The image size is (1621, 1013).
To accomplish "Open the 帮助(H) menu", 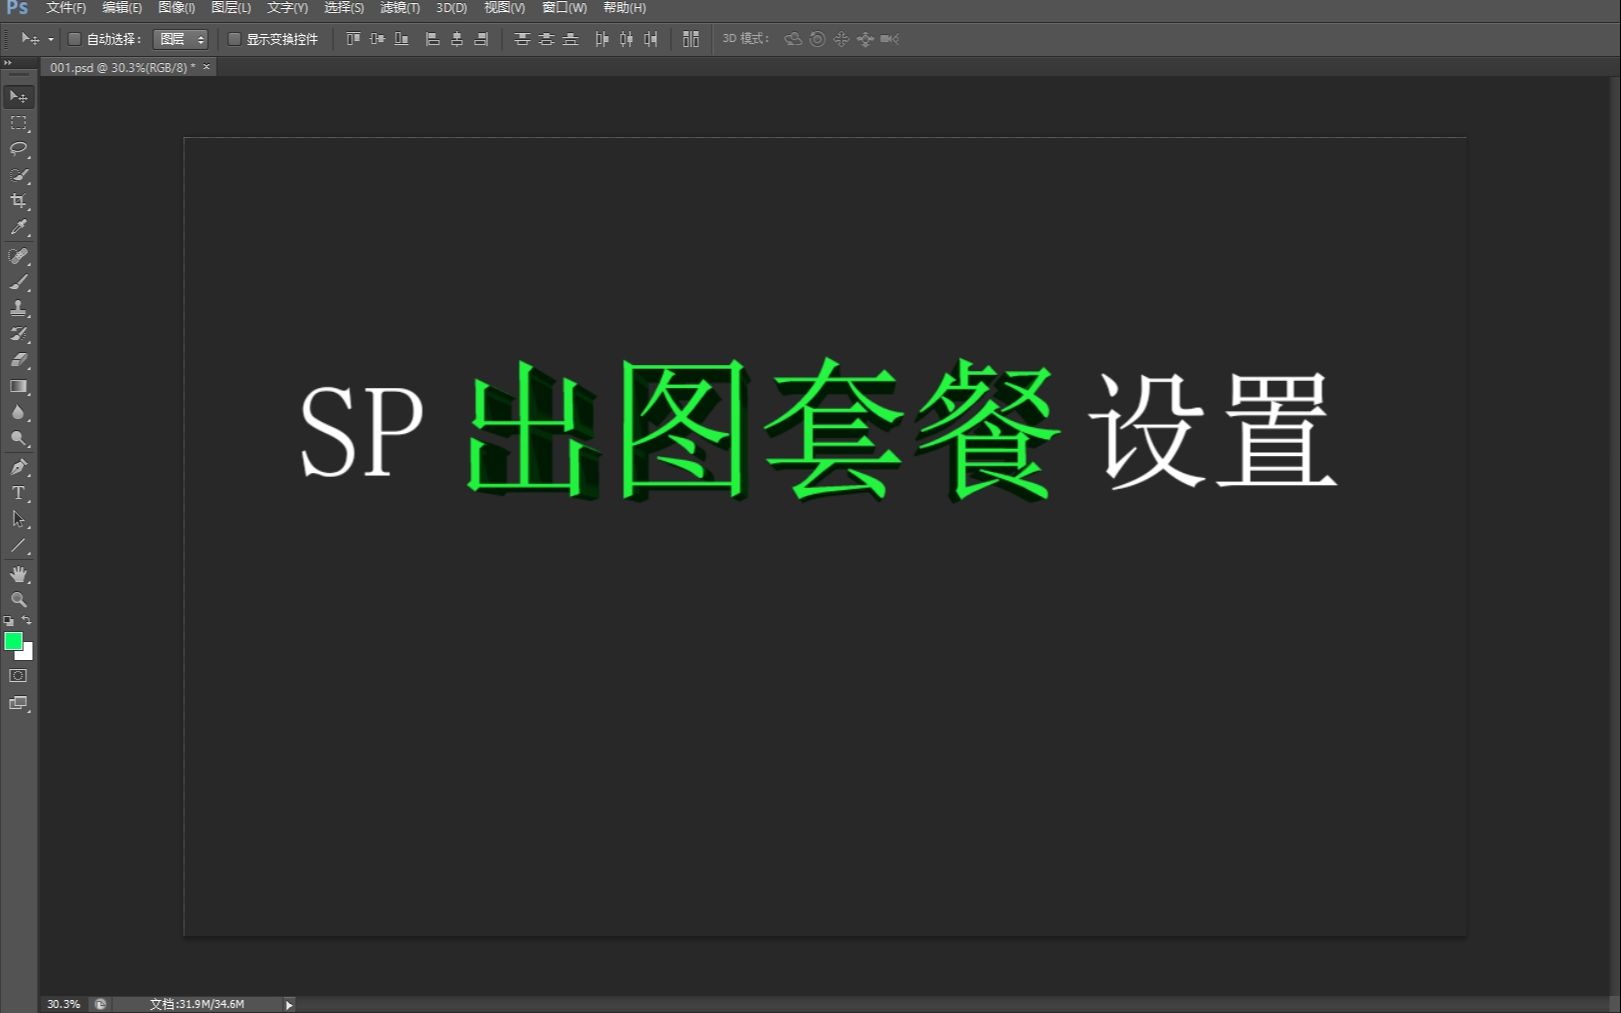I will tap(624, 8).
